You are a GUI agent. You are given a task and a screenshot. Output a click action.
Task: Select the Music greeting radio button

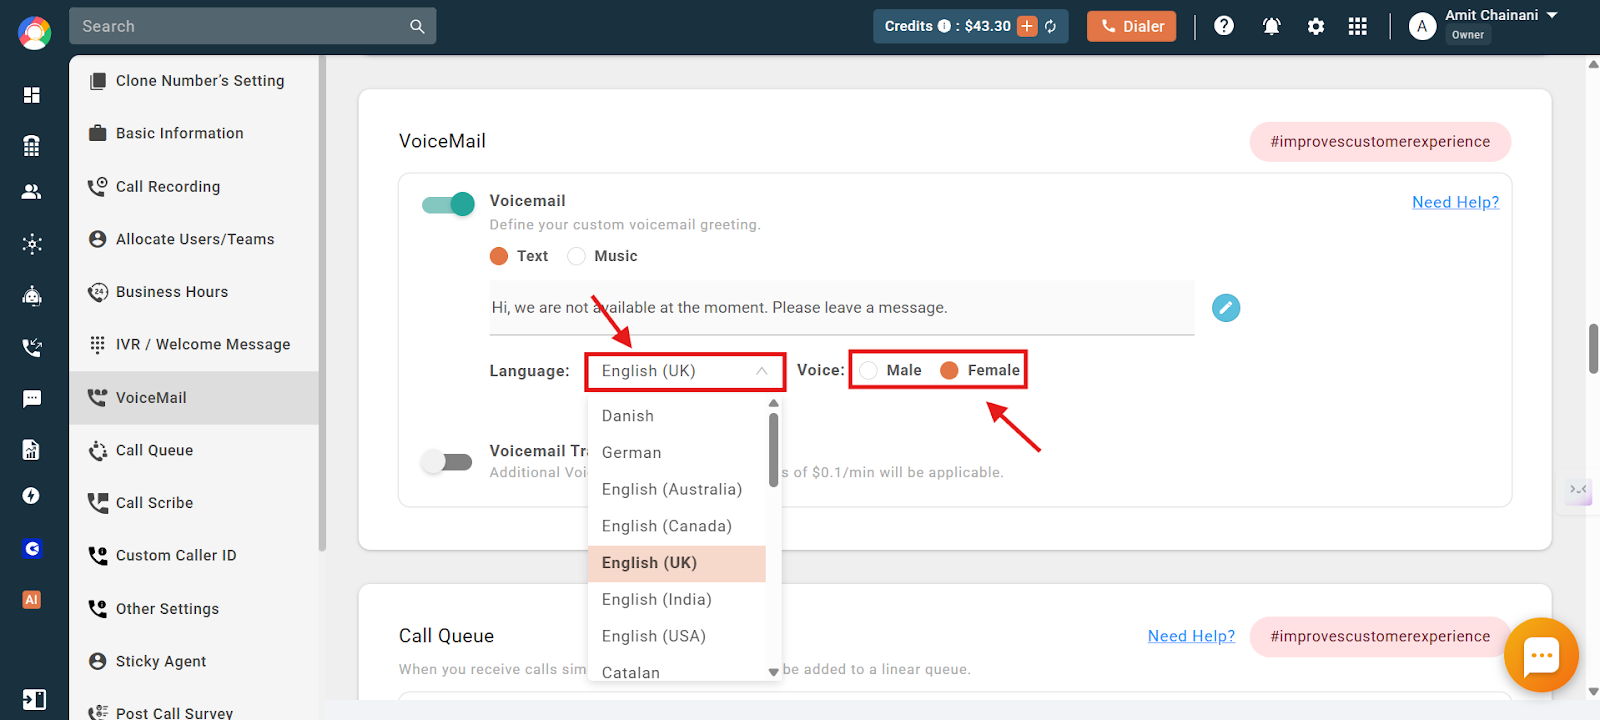pyautogui.click(x=576, y=256)
